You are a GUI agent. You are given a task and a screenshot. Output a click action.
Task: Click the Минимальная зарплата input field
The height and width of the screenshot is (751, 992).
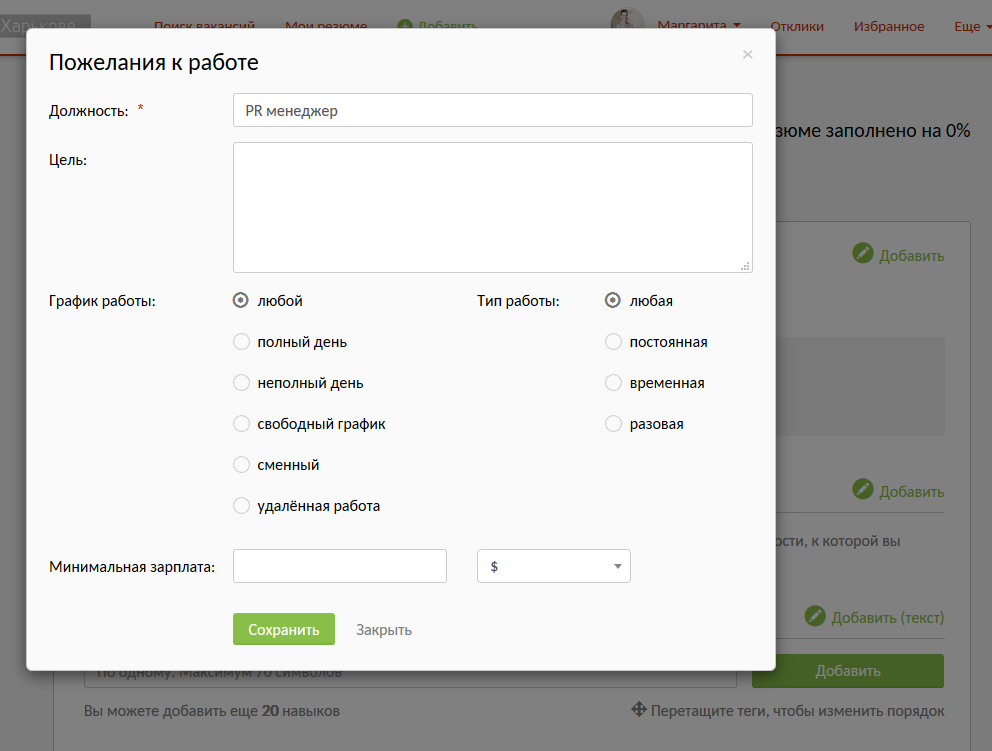coord(340,566)
